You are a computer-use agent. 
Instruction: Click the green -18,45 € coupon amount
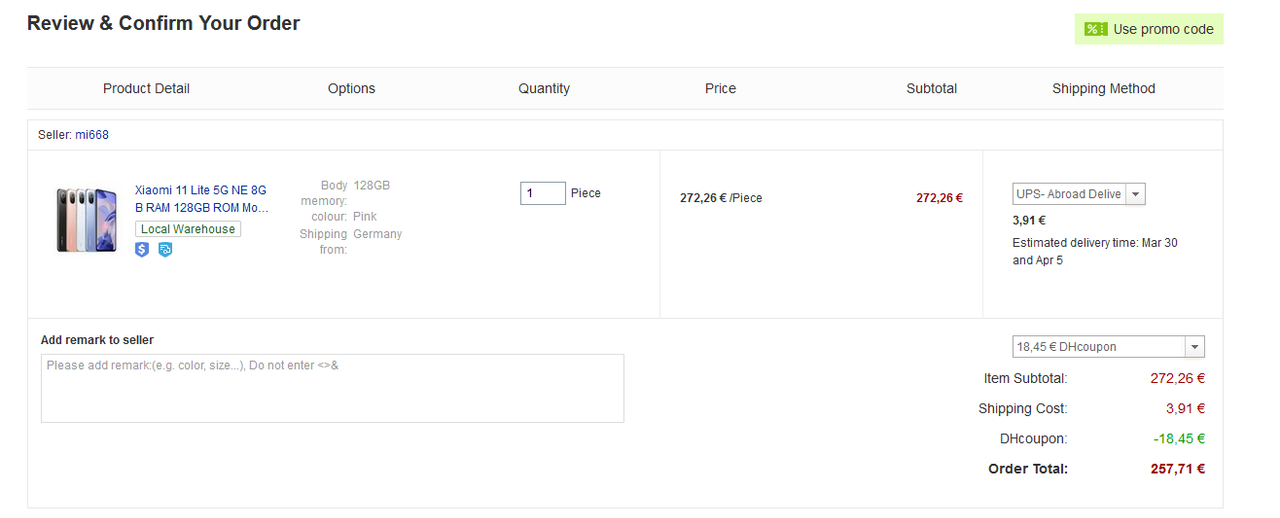[1179, 439]
